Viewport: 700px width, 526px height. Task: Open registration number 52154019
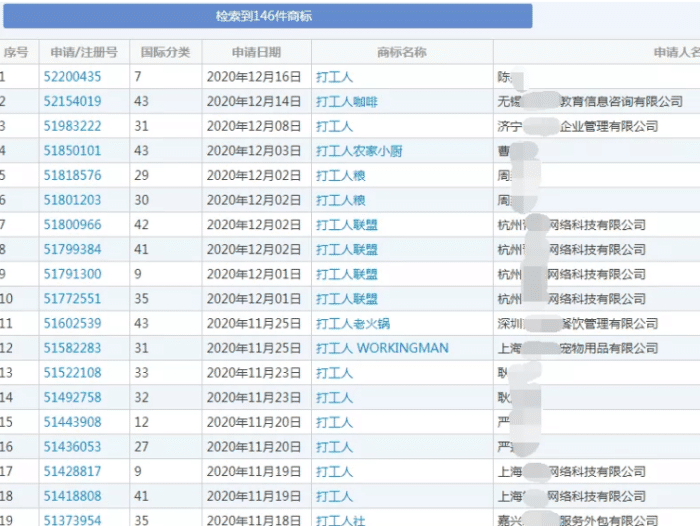(x=72, y=101)
